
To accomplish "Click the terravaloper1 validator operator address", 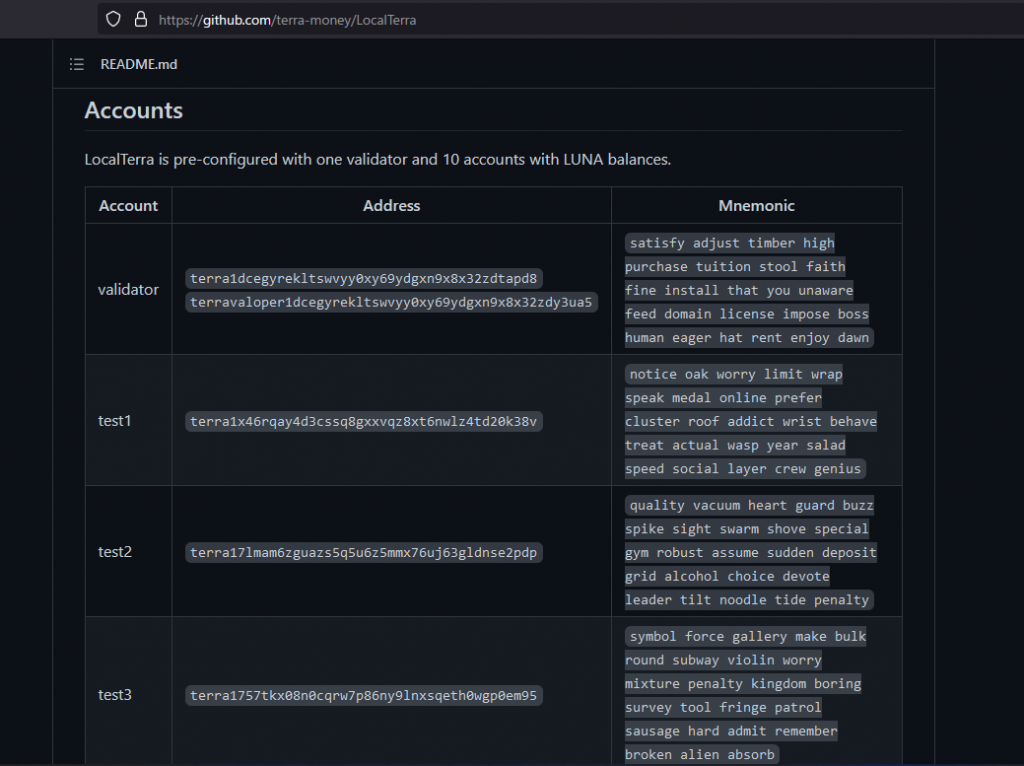I will click(391, 302).
